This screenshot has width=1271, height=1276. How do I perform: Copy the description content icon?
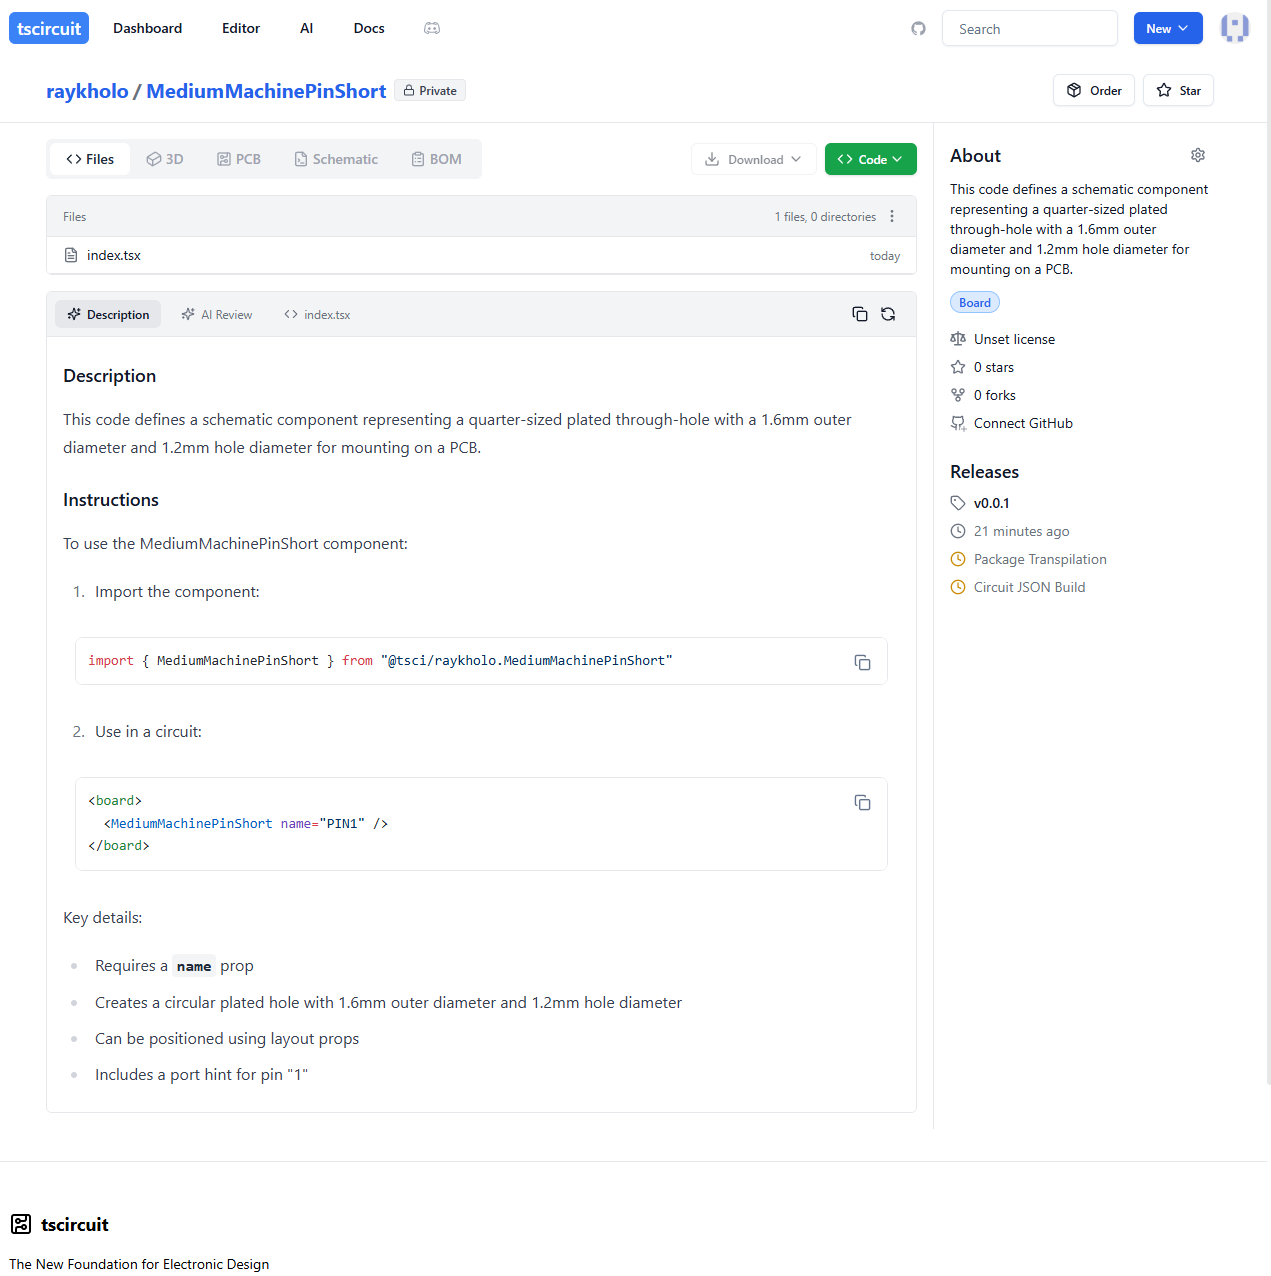click(x=860, y=314)
